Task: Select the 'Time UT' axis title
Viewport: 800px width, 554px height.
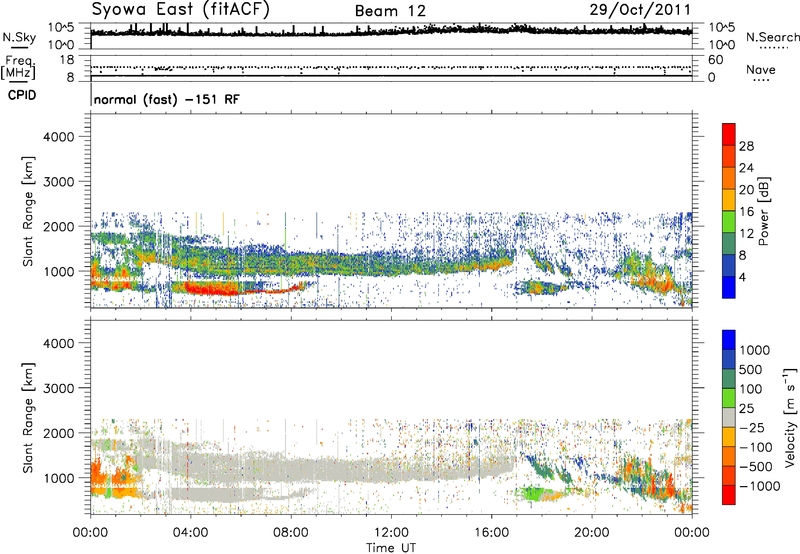Action: [x=391, y=548]
